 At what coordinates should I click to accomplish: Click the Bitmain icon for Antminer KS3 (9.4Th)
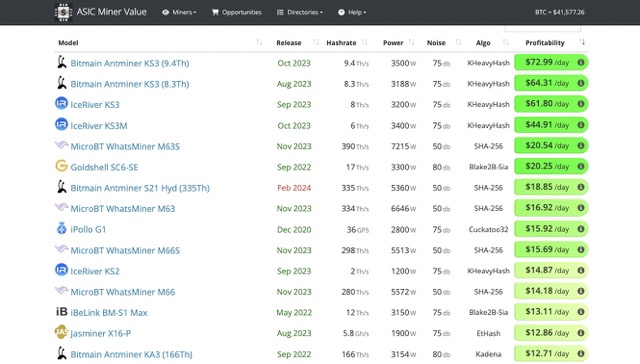click(62, 62)
